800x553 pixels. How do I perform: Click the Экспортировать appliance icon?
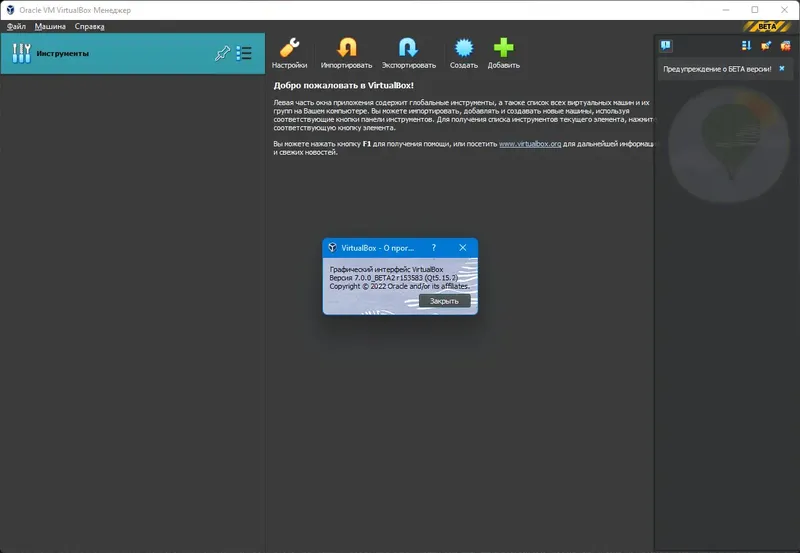tap(409, 53)
